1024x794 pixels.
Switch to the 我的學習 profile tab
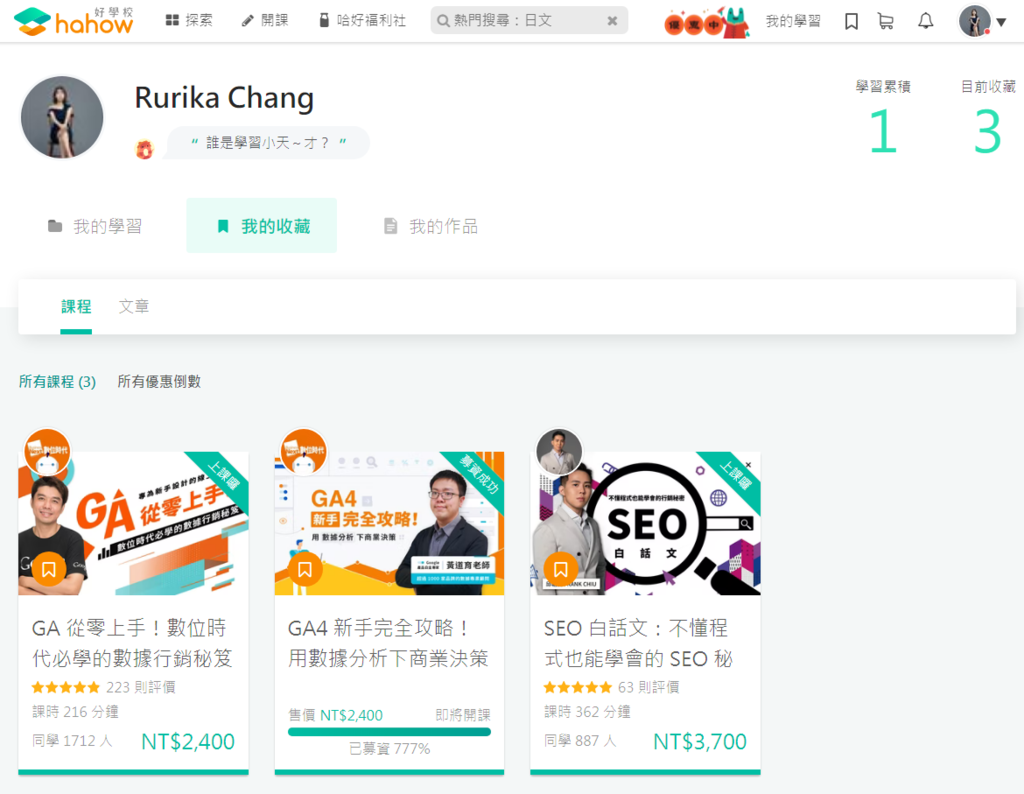(x=96, y=226)
